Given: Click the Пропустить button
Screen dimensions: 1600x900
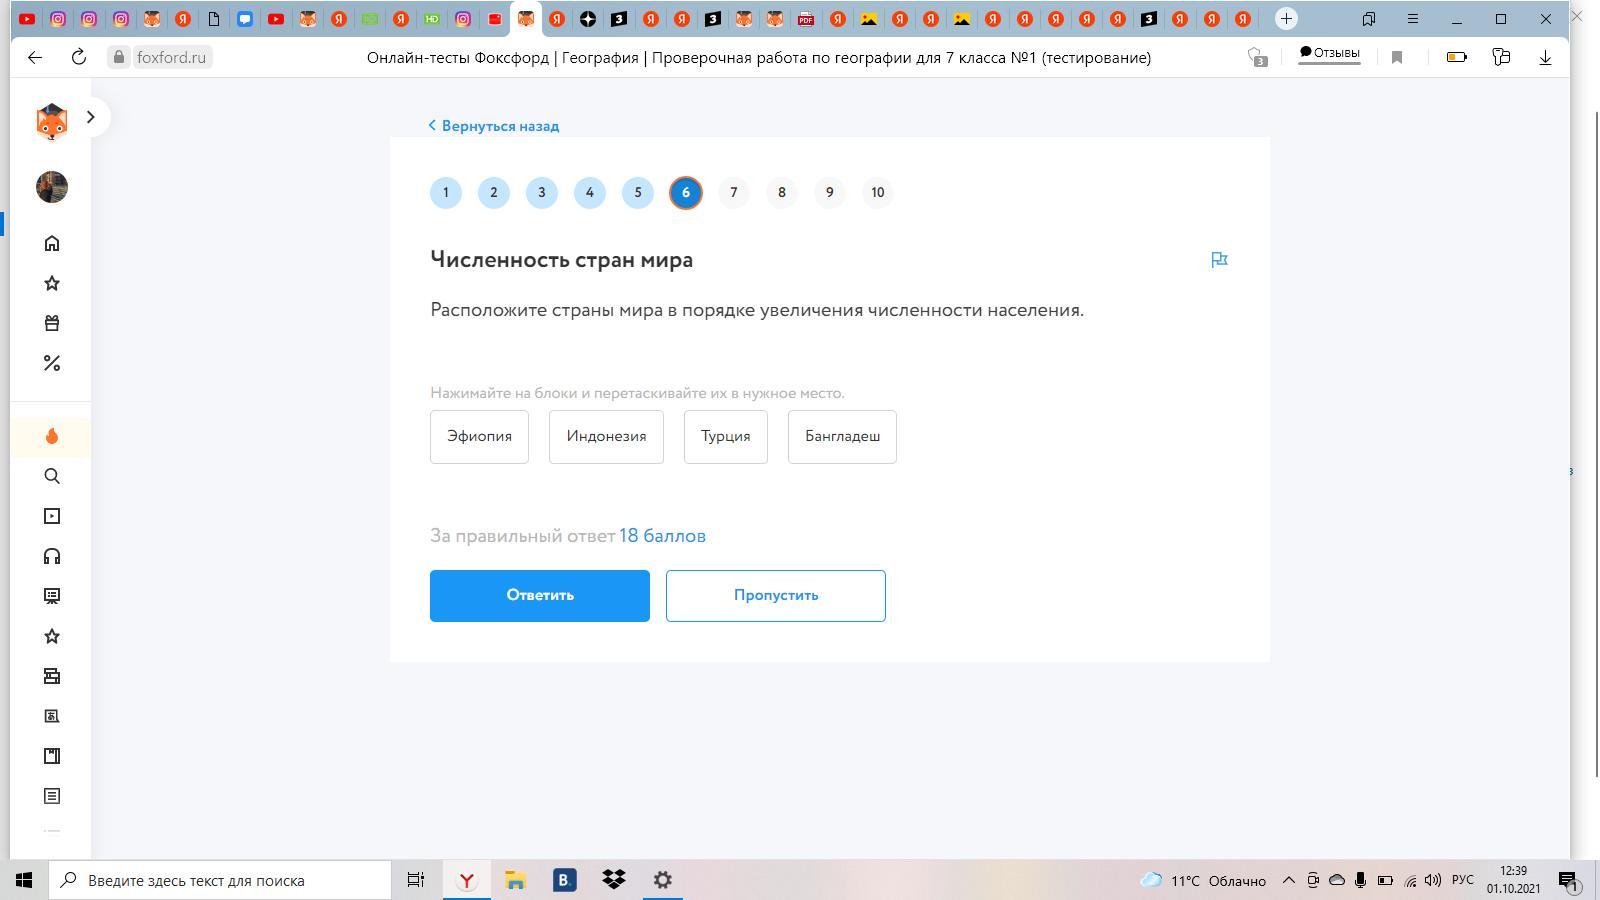Looking at the screenshot, I should click(776, 596).
